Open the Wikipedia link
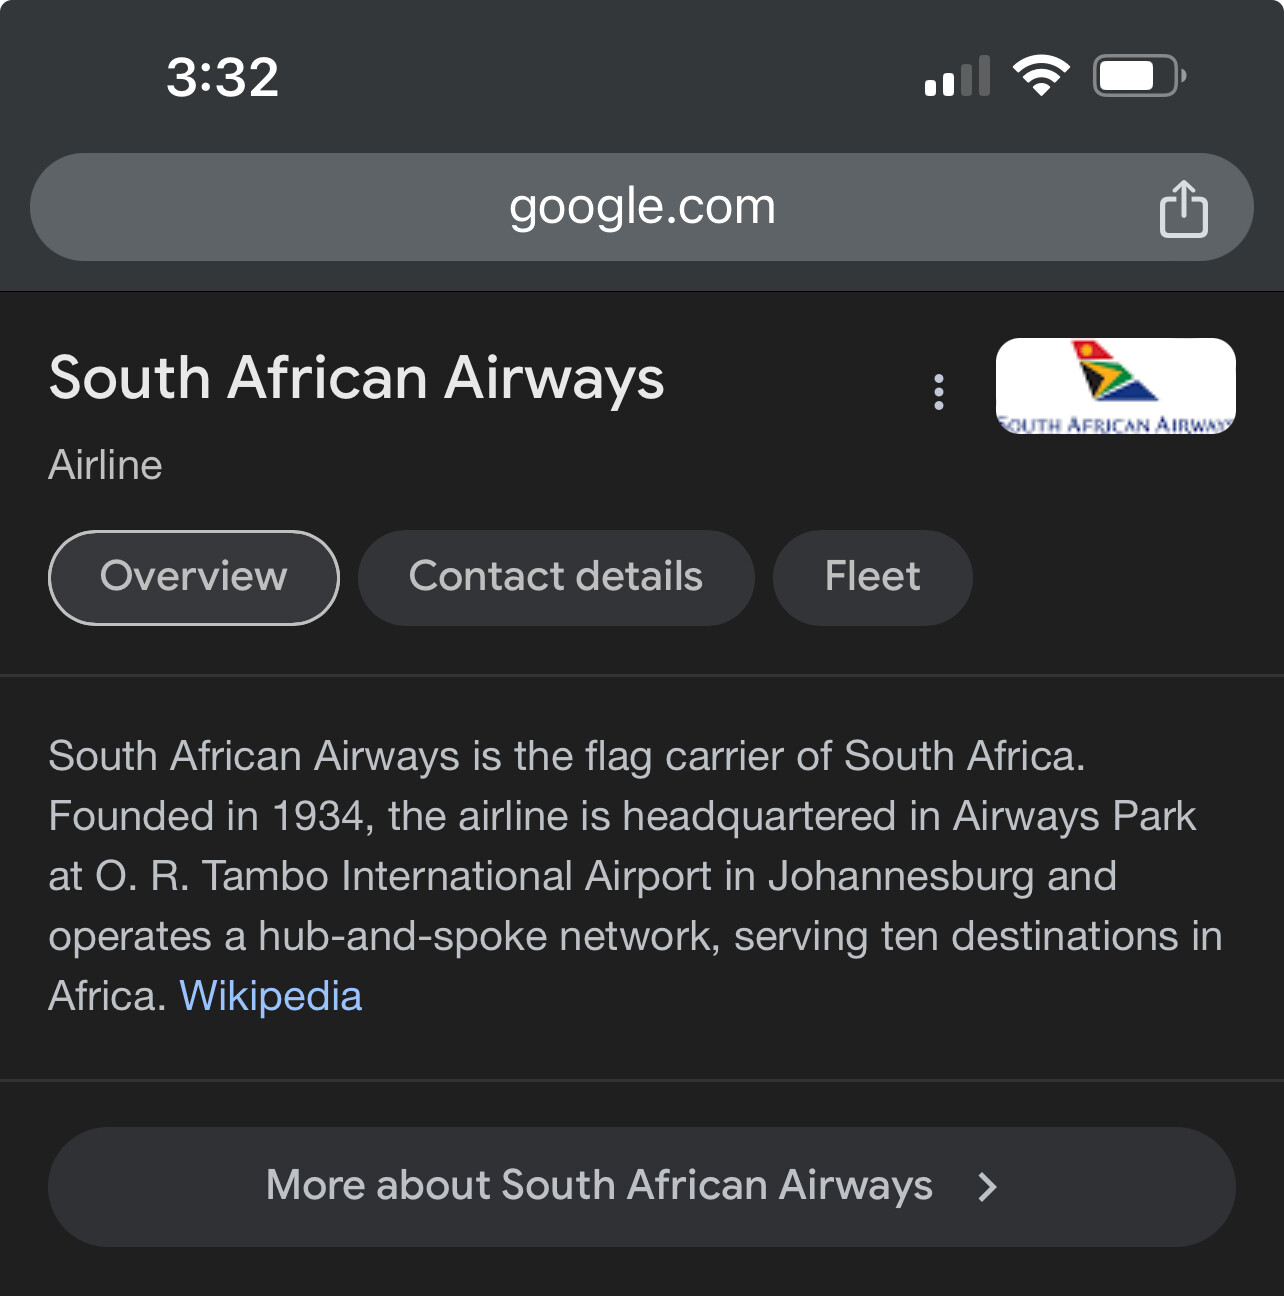The height and width of the screenshot is (1296, 1284). (270, 996)
